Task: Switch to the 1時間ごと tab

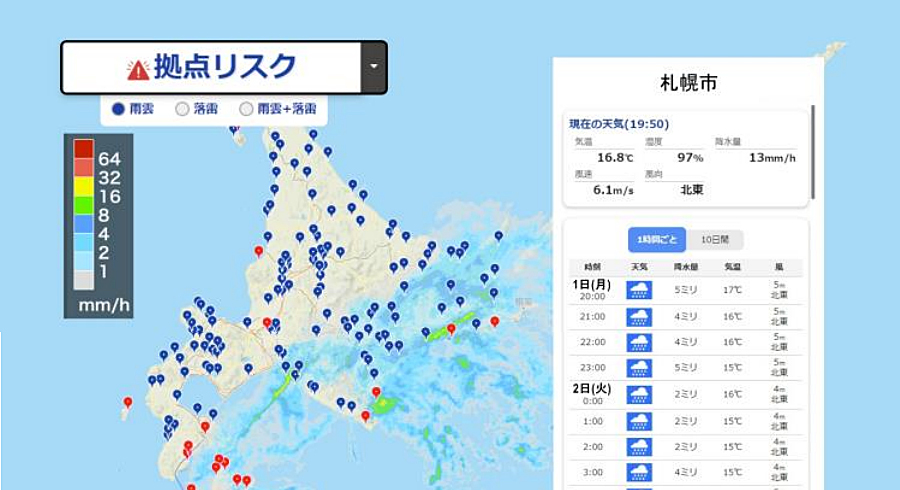Action: 657,239
